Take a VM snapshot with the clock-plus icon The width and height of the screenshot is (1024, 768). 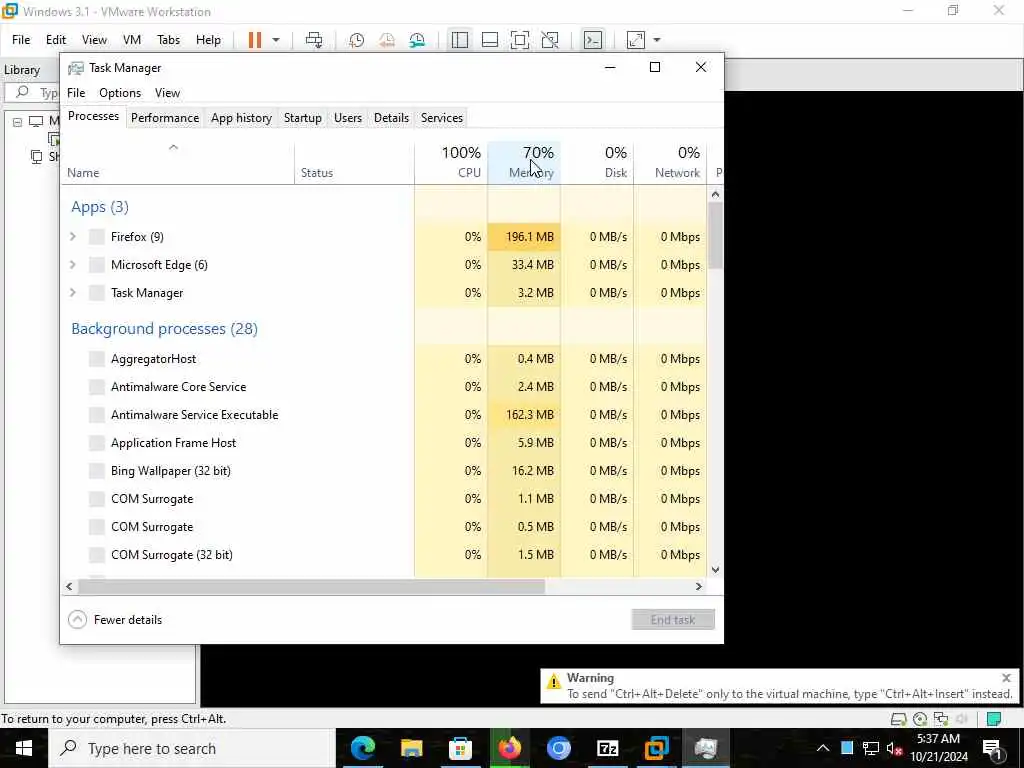click(357, 40)
